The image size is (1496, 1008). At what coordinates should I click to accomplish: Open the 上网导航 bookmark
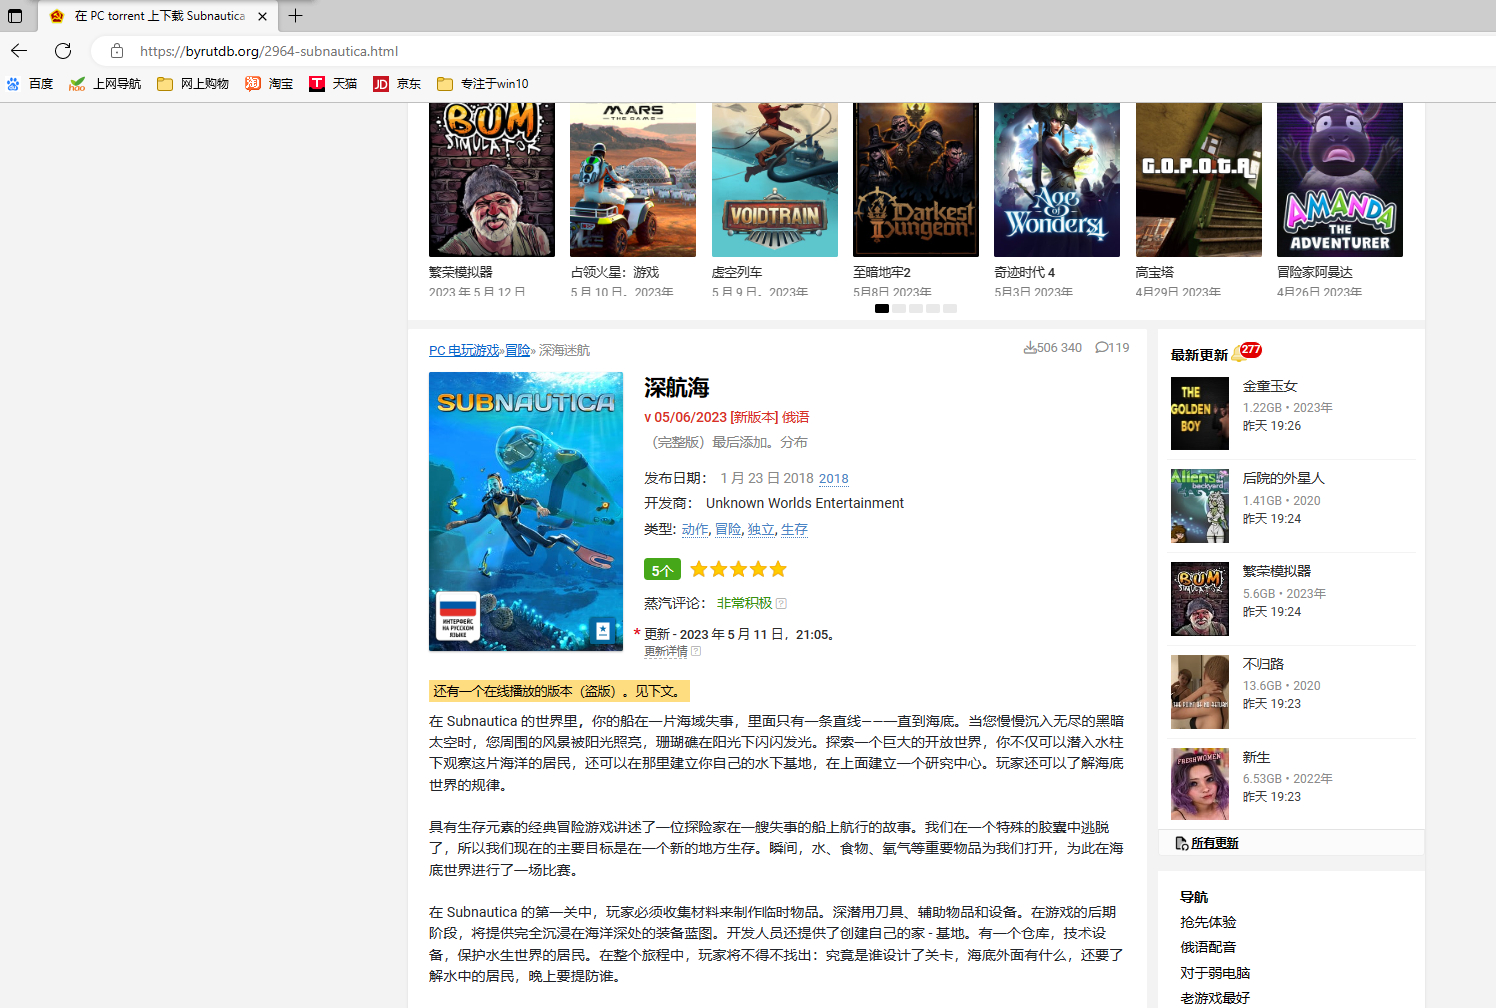105,84
